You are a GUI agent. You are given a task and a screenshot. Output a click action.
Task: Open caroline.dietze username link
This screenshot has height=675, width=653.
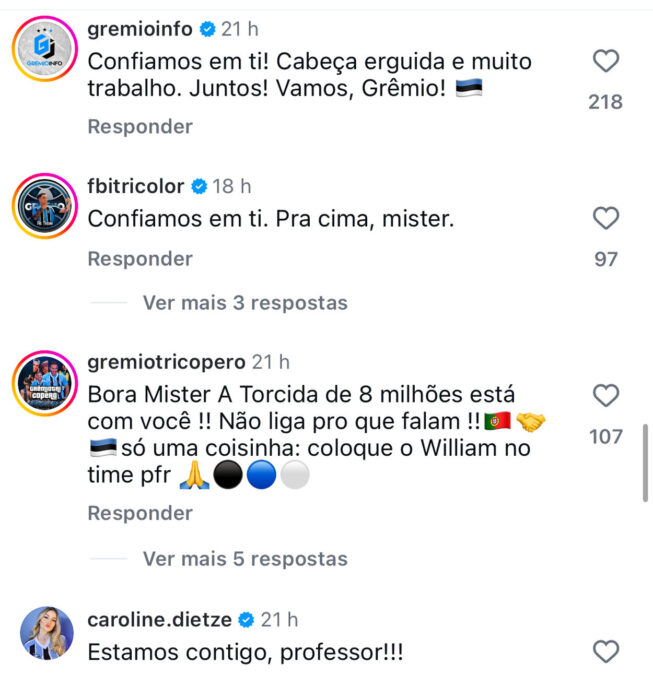point(159,620)
